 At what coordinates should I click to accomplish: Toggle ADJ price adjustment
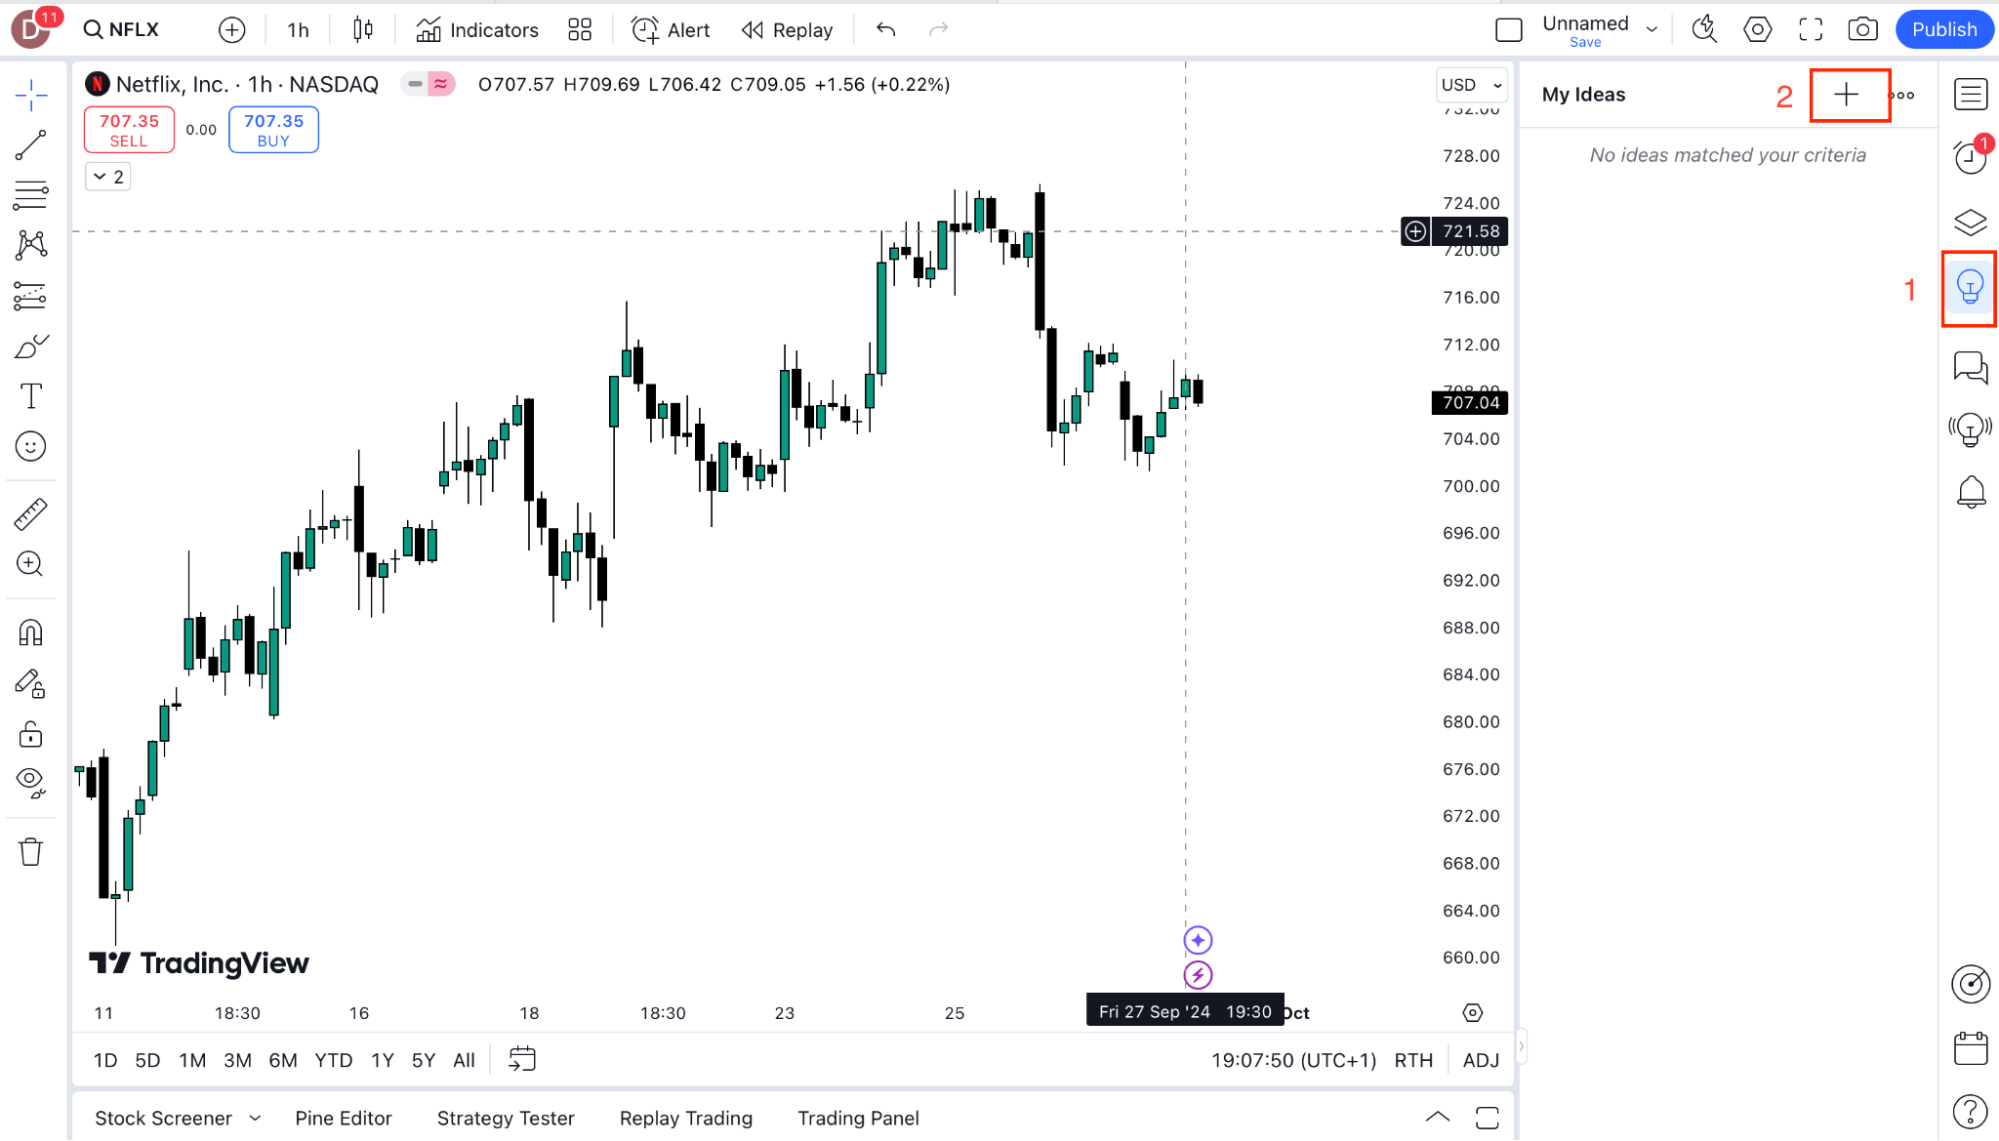coord(1481,1060)
